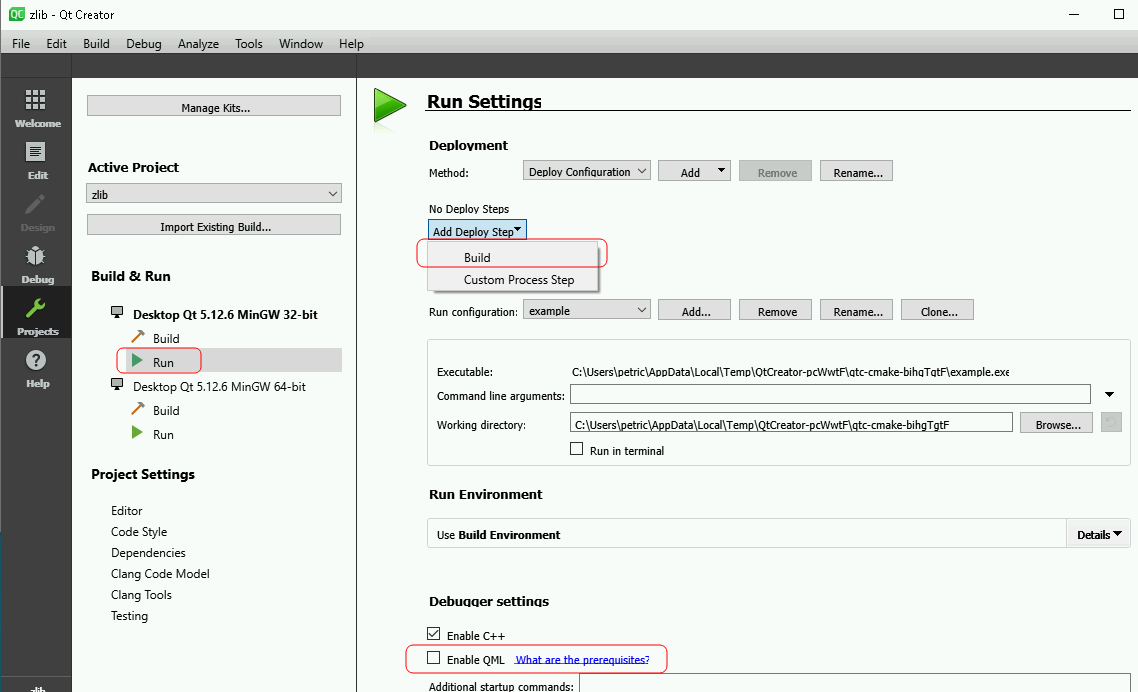Click Browse... for working directory
The width and height of the screenshot is (1138, 692).
tap(1057, 423)
